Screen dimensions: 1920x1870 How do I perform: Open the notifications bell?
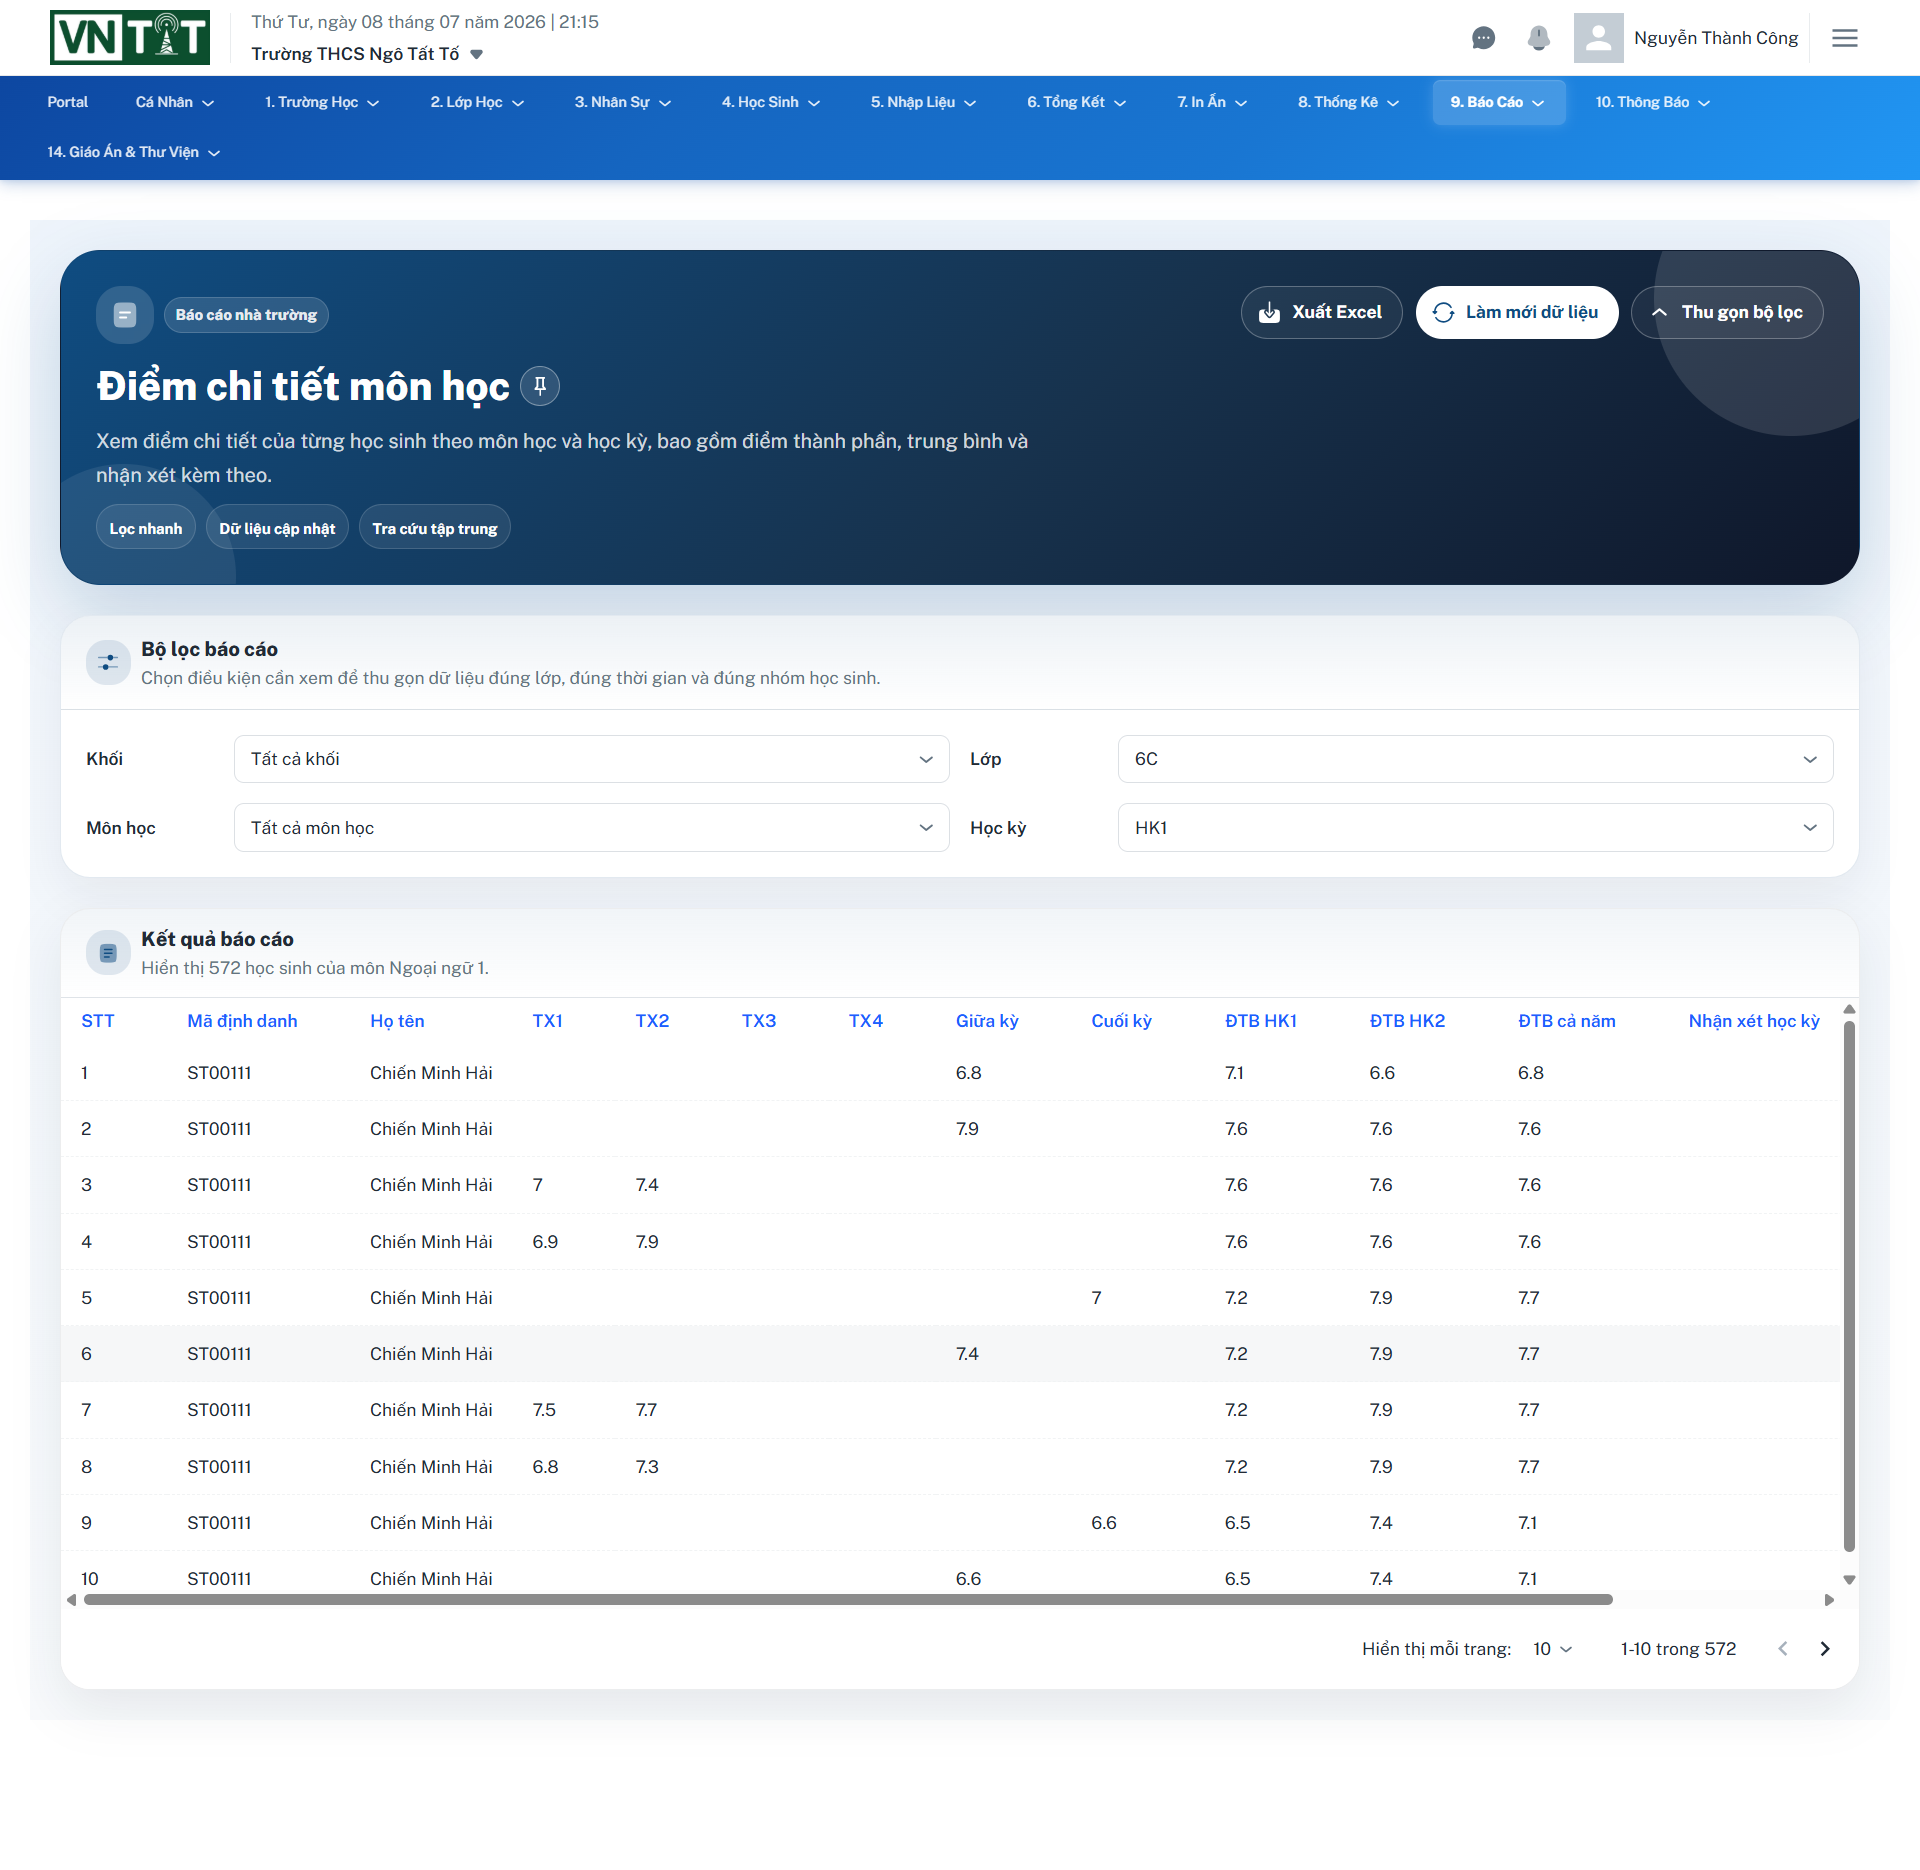point(1538,38)
